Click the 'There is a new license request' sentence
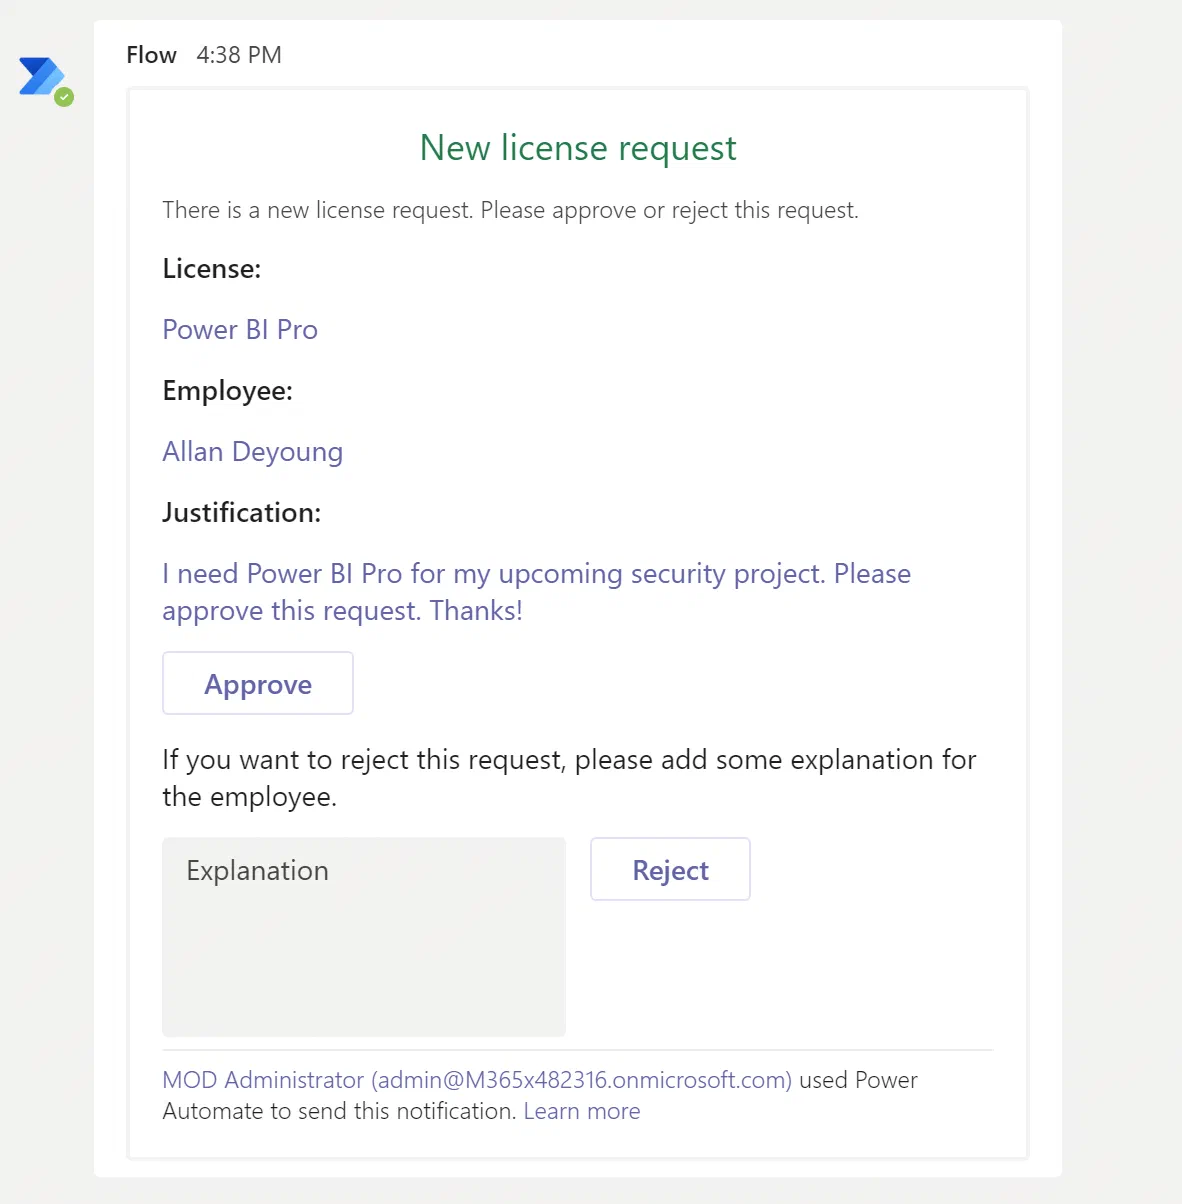The width and height of the screenshot is (1182, 1204). tap(510, 210)
